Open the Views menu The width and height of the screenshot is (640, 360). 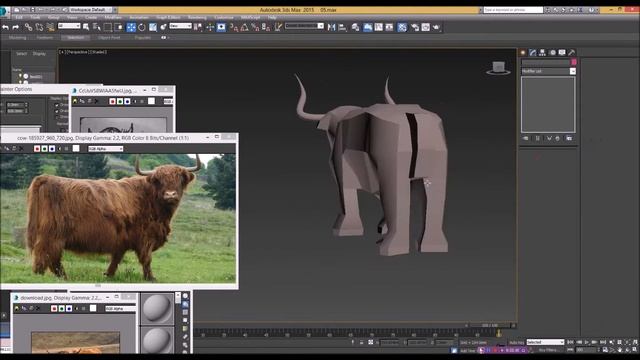pos(72,18)
